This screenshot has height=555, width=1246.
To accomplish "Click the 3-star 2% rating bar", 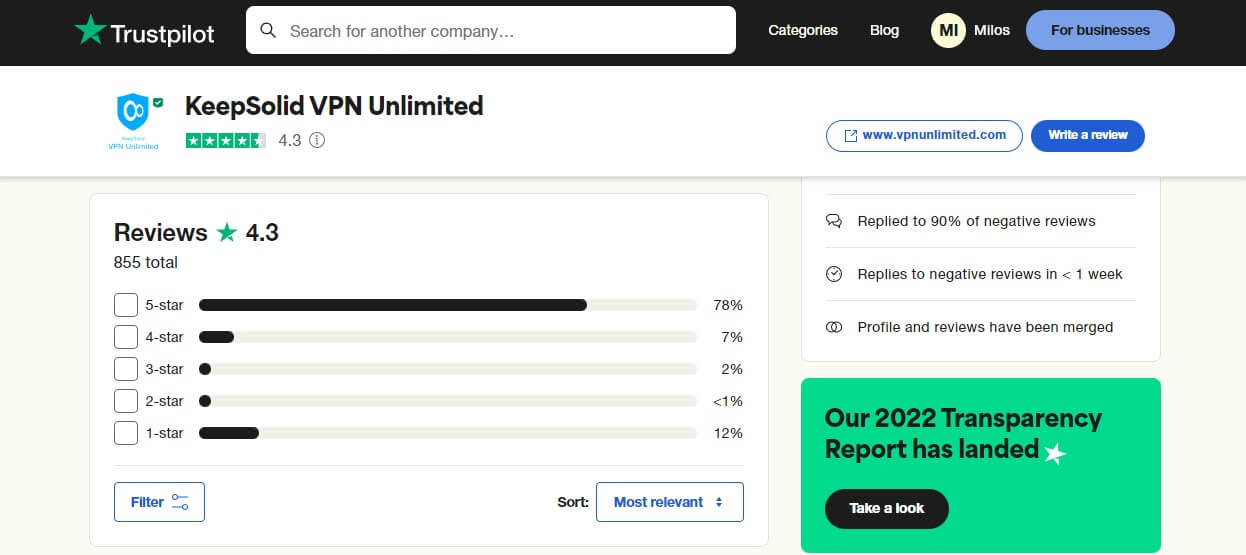I will (448, 369).
